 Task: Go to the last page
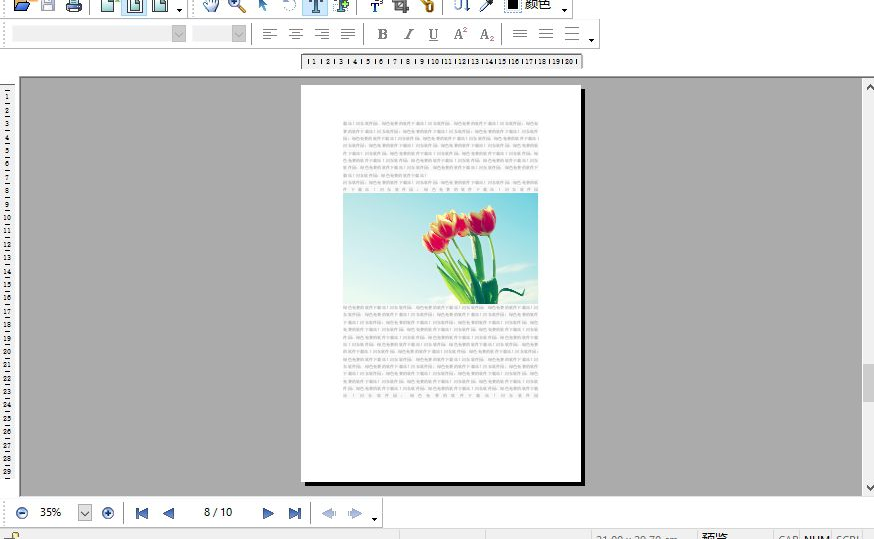click(x=295, y=513)
